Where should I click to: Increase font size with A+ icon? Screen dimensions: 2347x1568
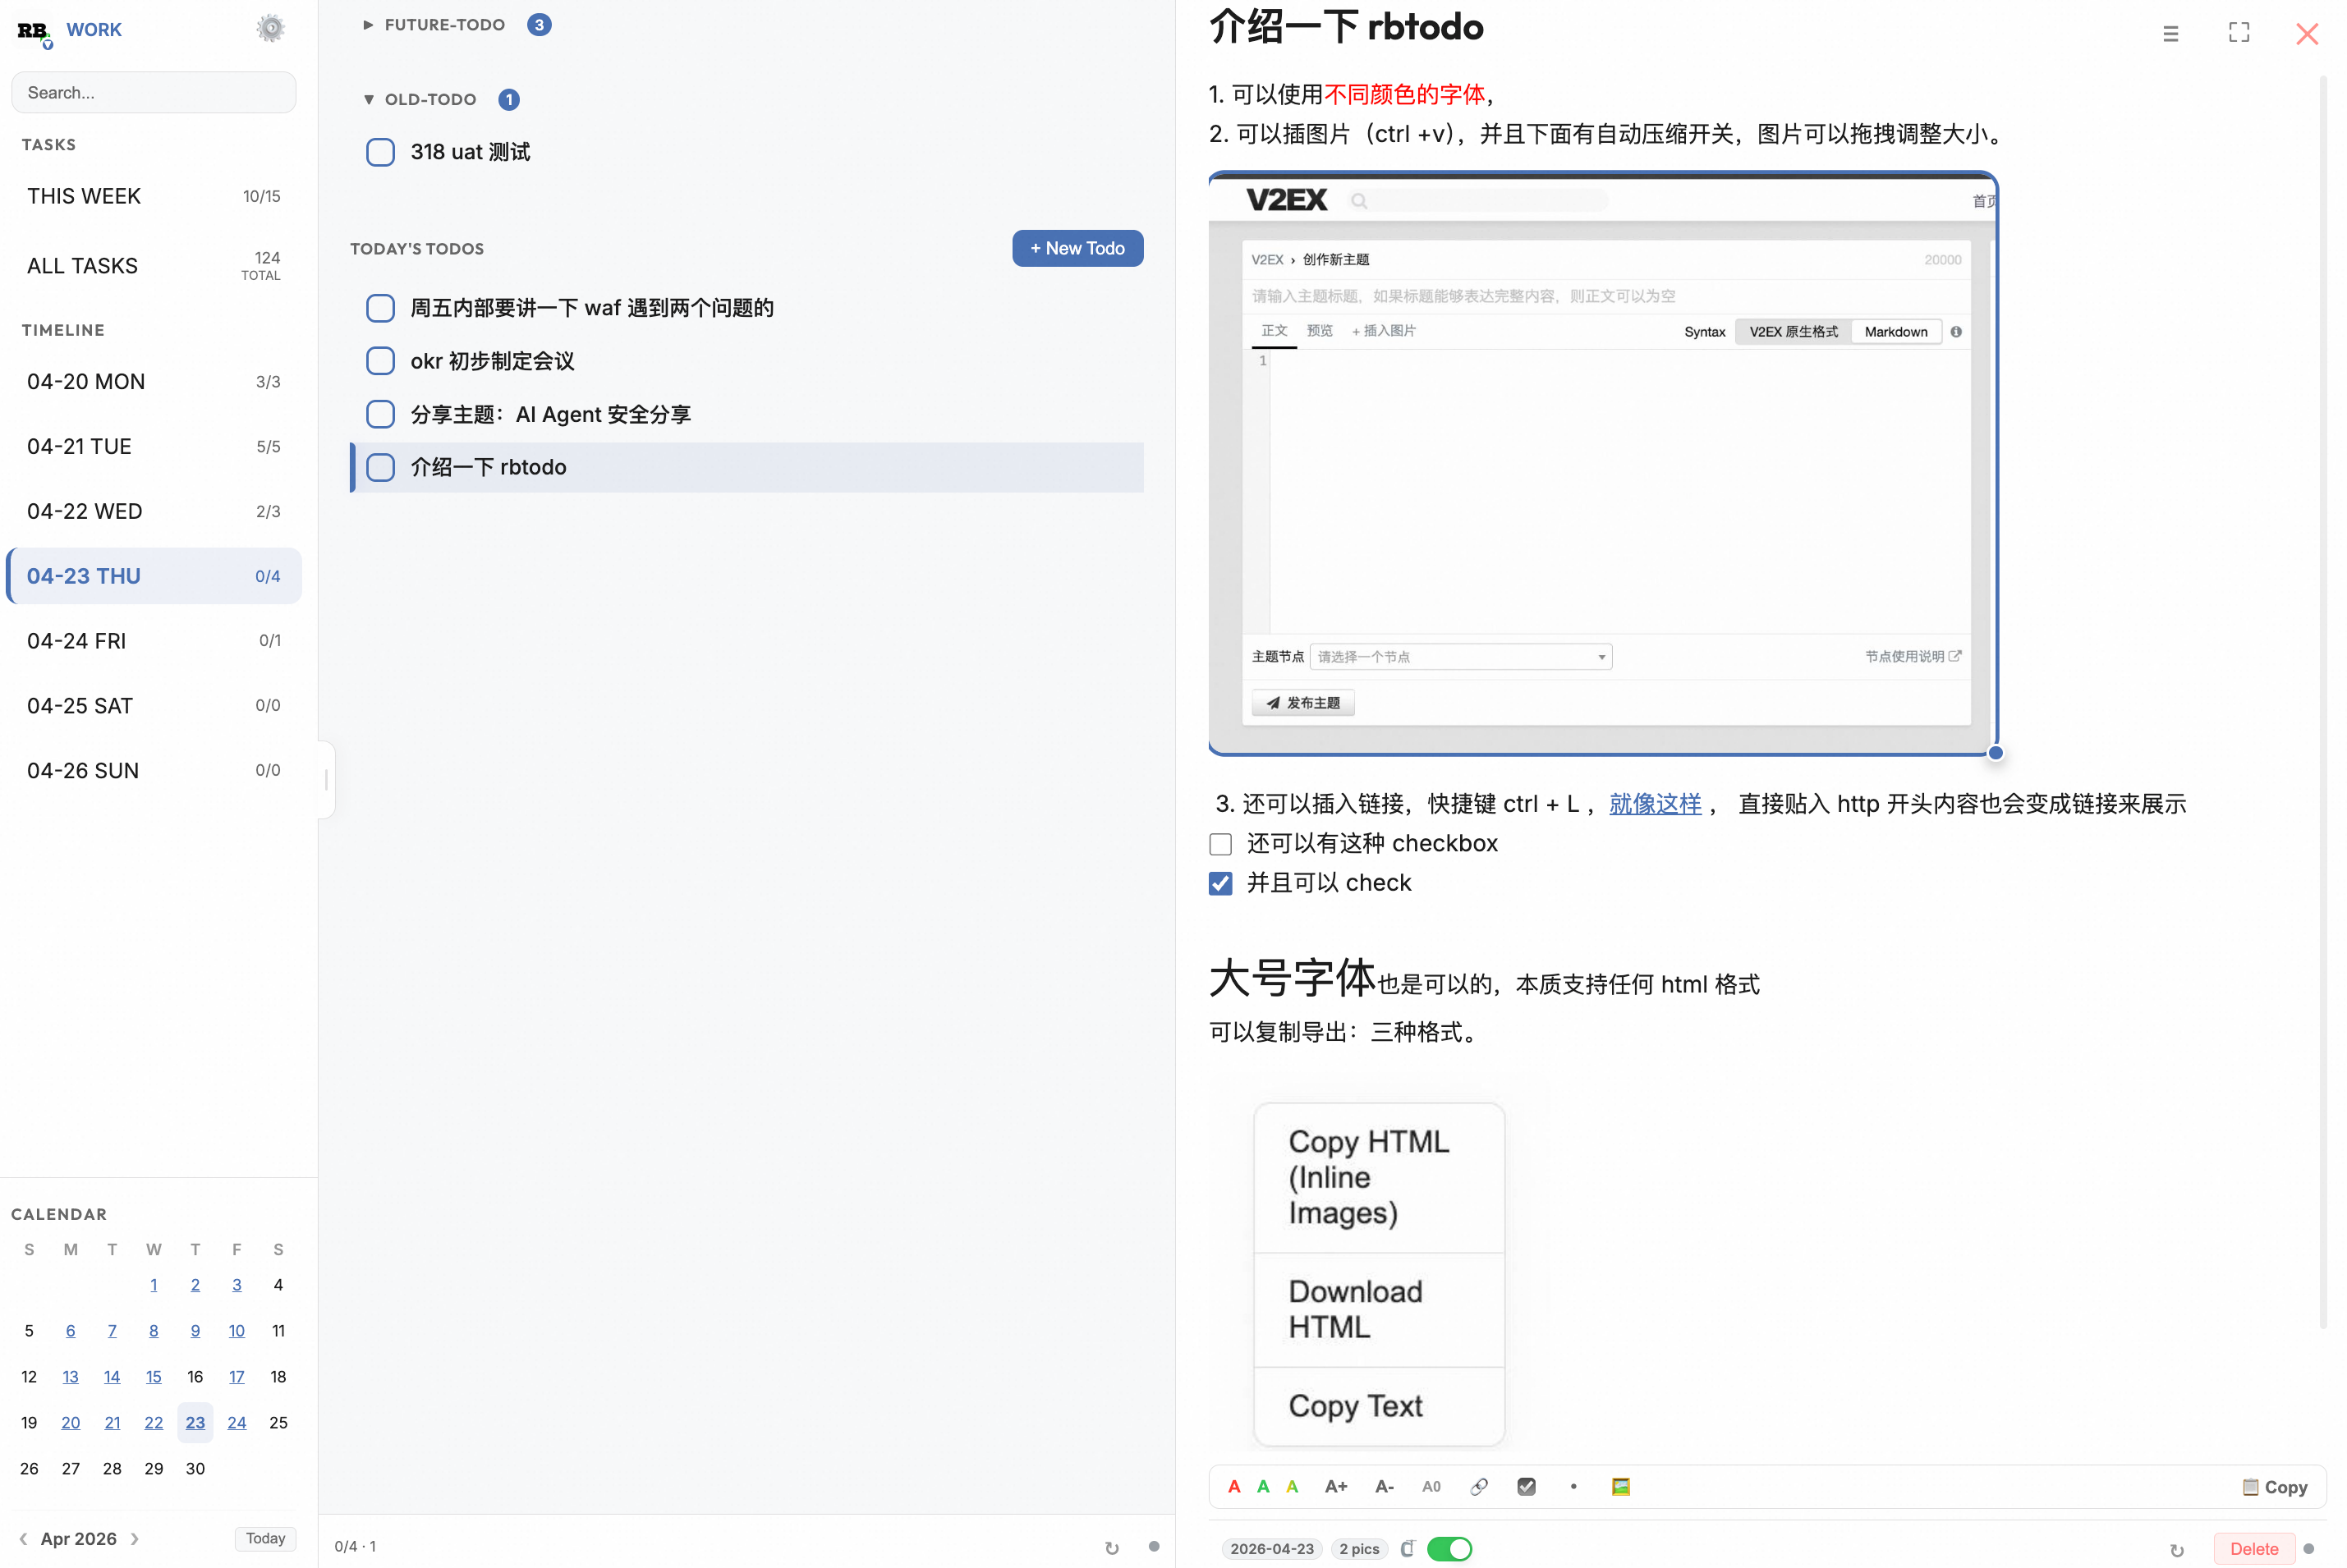click(x=1335, y=1487)
